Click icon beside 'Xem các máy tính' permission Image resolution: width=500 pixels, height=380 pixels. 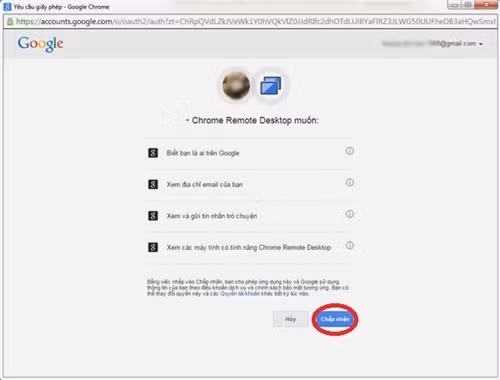point(153,247)
